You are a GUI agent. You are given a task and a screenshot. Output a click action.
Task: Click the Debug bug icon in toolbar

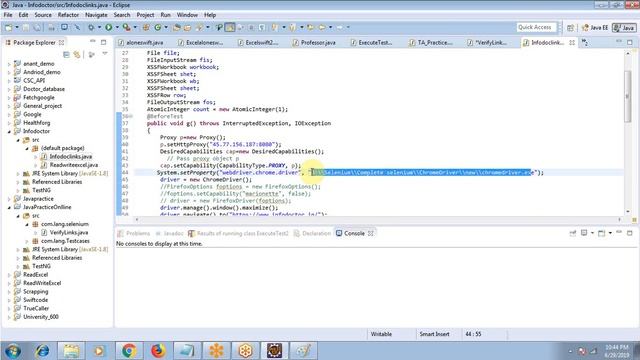pyautogui.click(x=91, y=27)
